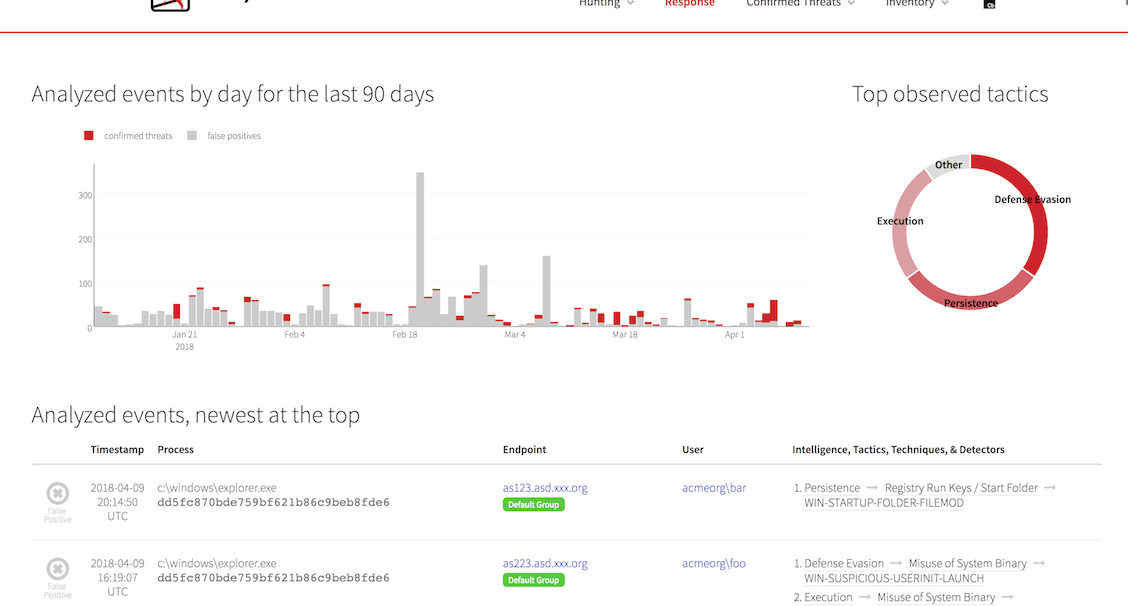Click False Positive icon for acmeorg\bar event
Image resolution: width=1128 pixels, height=606 pixels.
(58, 493)
